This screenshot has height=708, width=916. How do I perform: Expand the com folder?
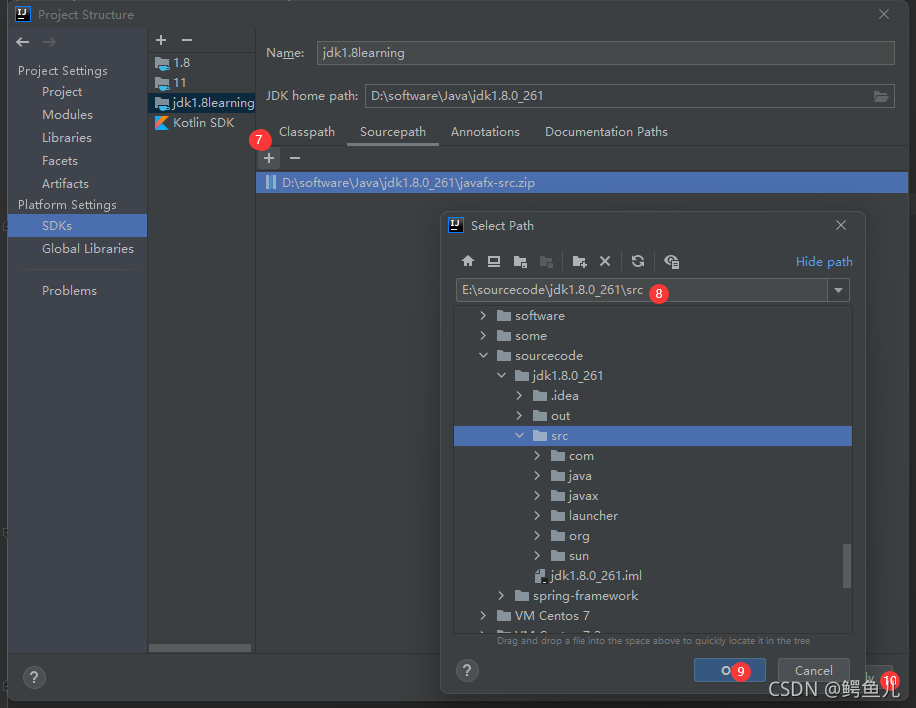[537, 456]
